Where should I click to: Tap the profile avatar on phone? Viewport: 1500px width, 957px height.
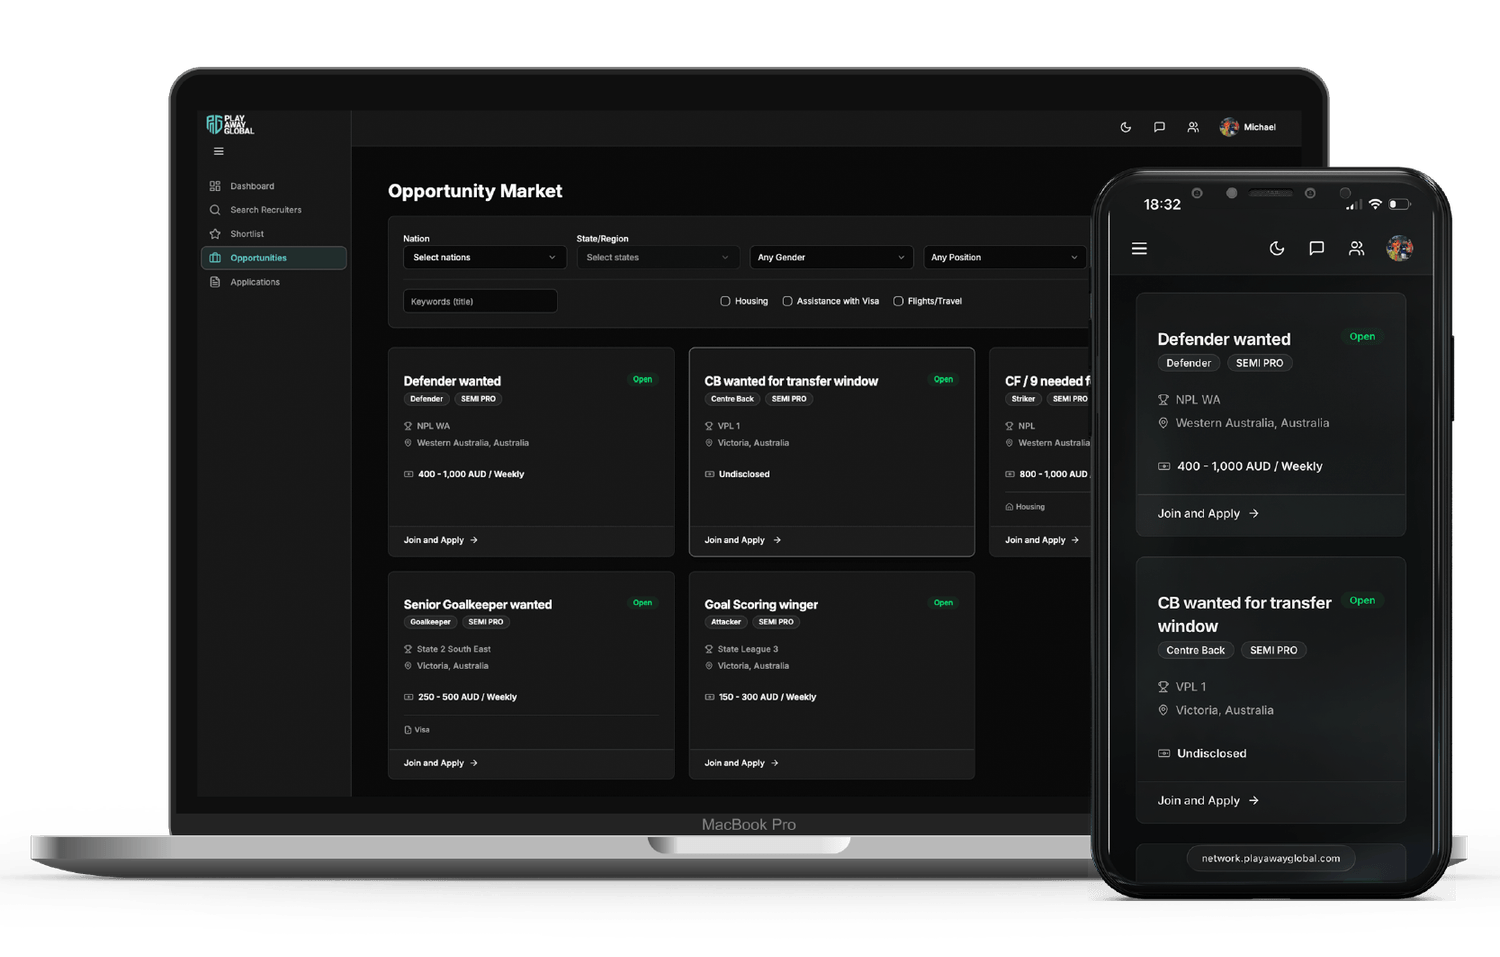(x=1399, y=248)
